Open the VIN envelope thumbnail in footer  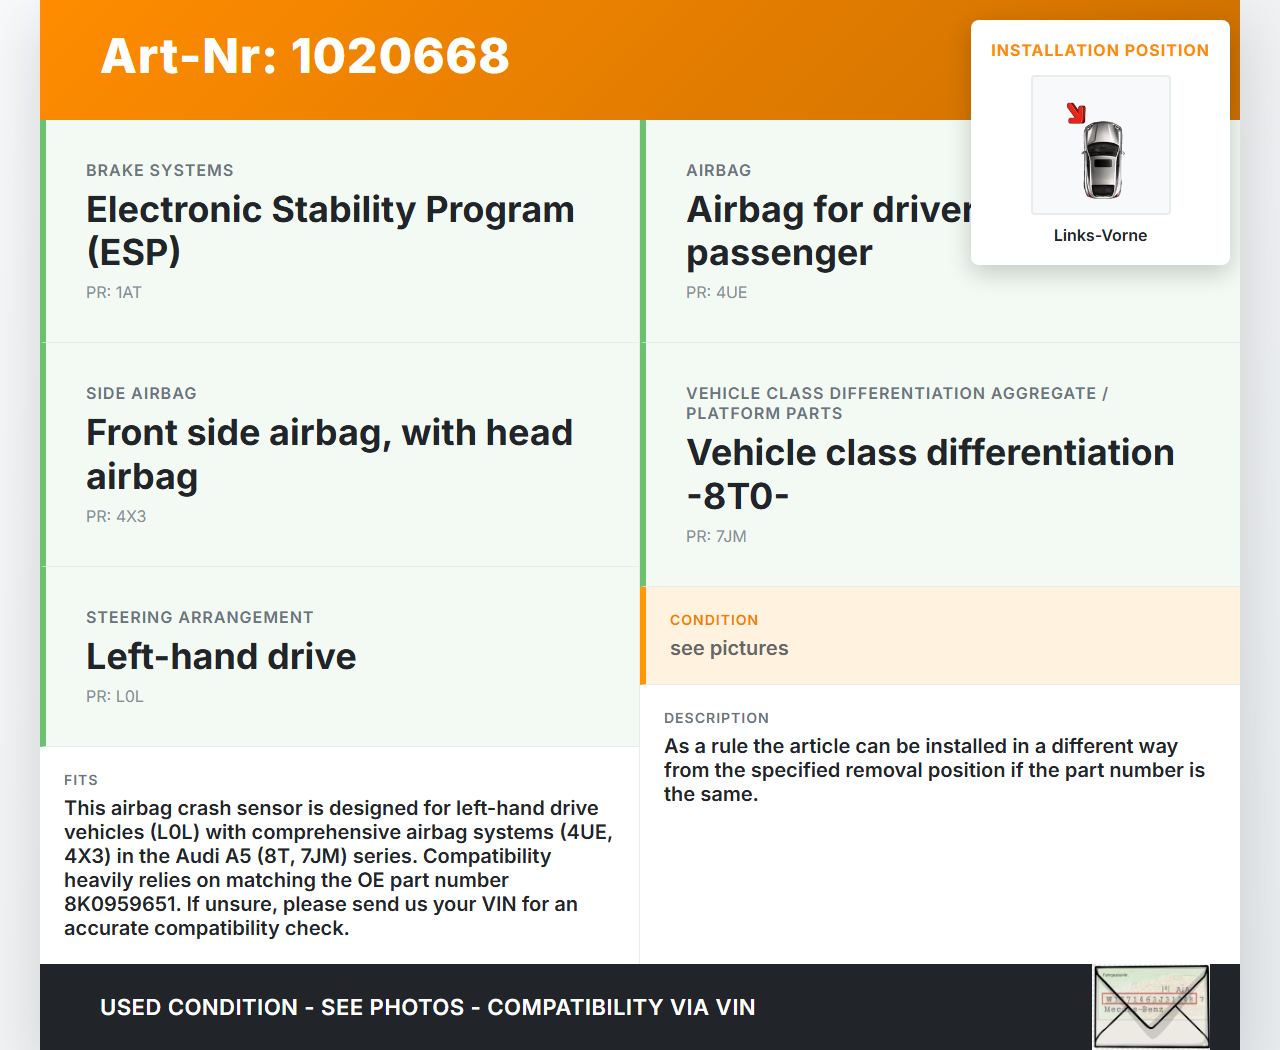1151,1006
